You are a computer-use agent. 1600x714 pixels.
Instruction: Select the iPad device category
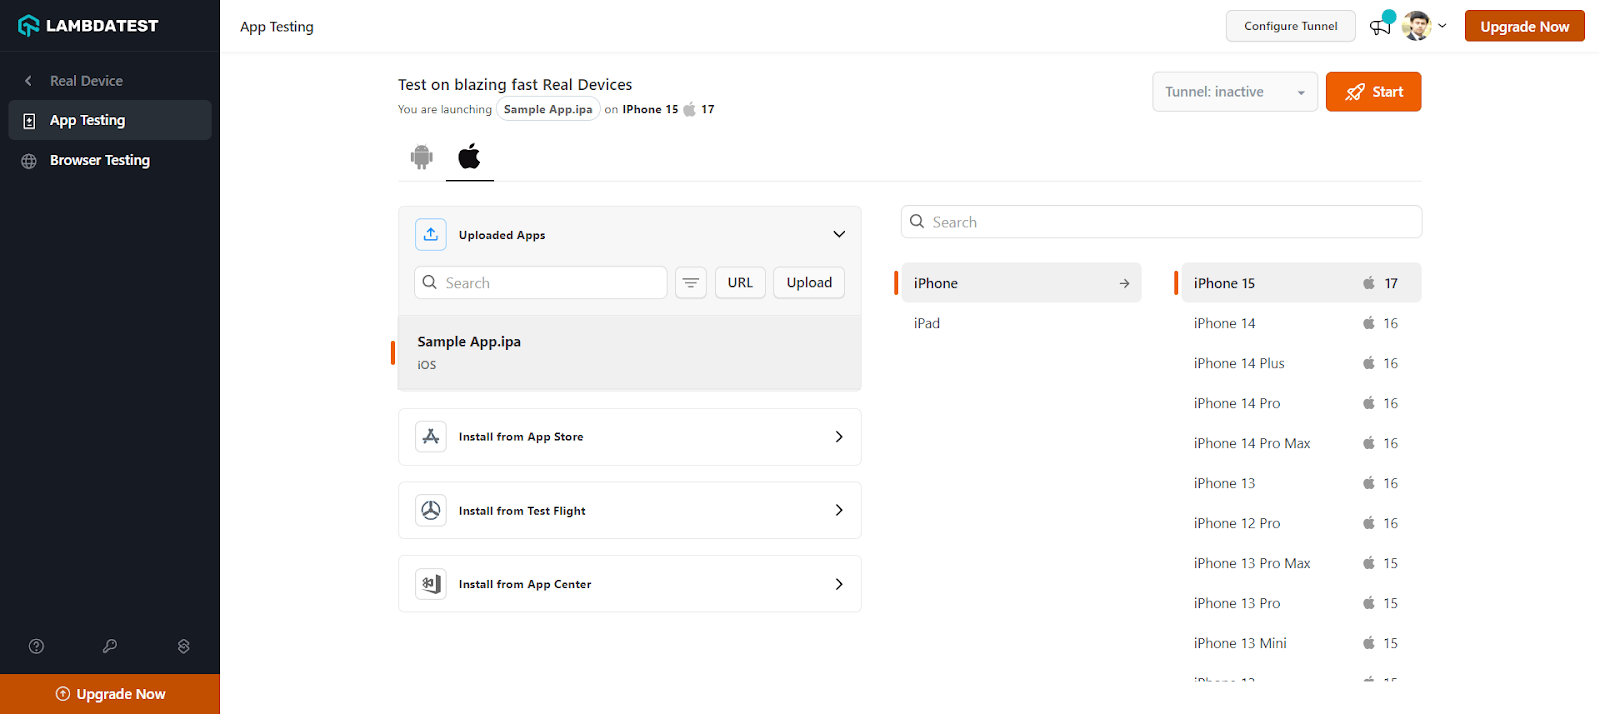click(1021, 323)
